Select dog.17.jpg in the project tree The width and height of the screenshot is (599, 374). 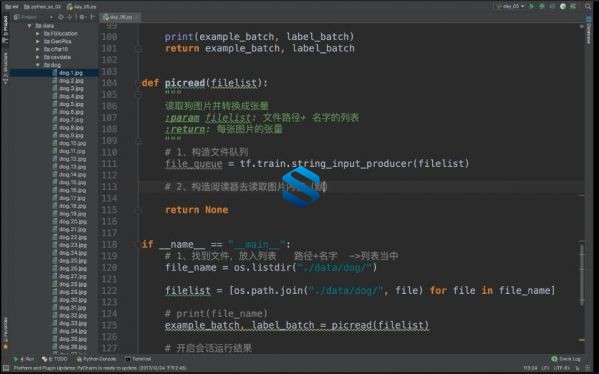(x=72, y=198)
